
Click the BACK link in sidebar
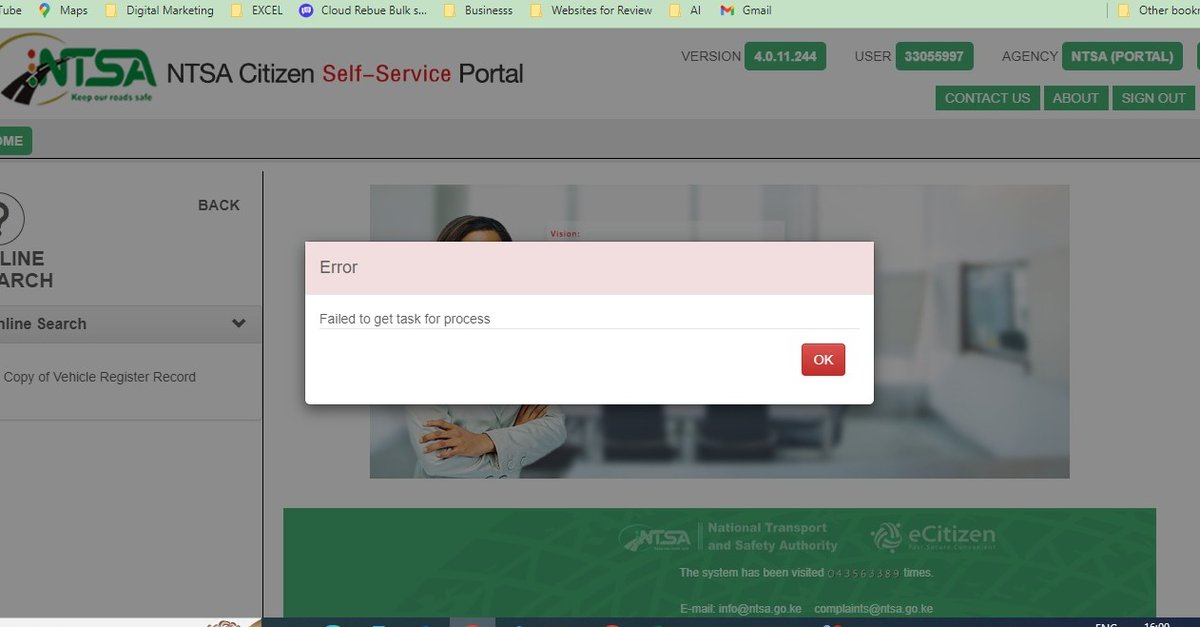219,205
